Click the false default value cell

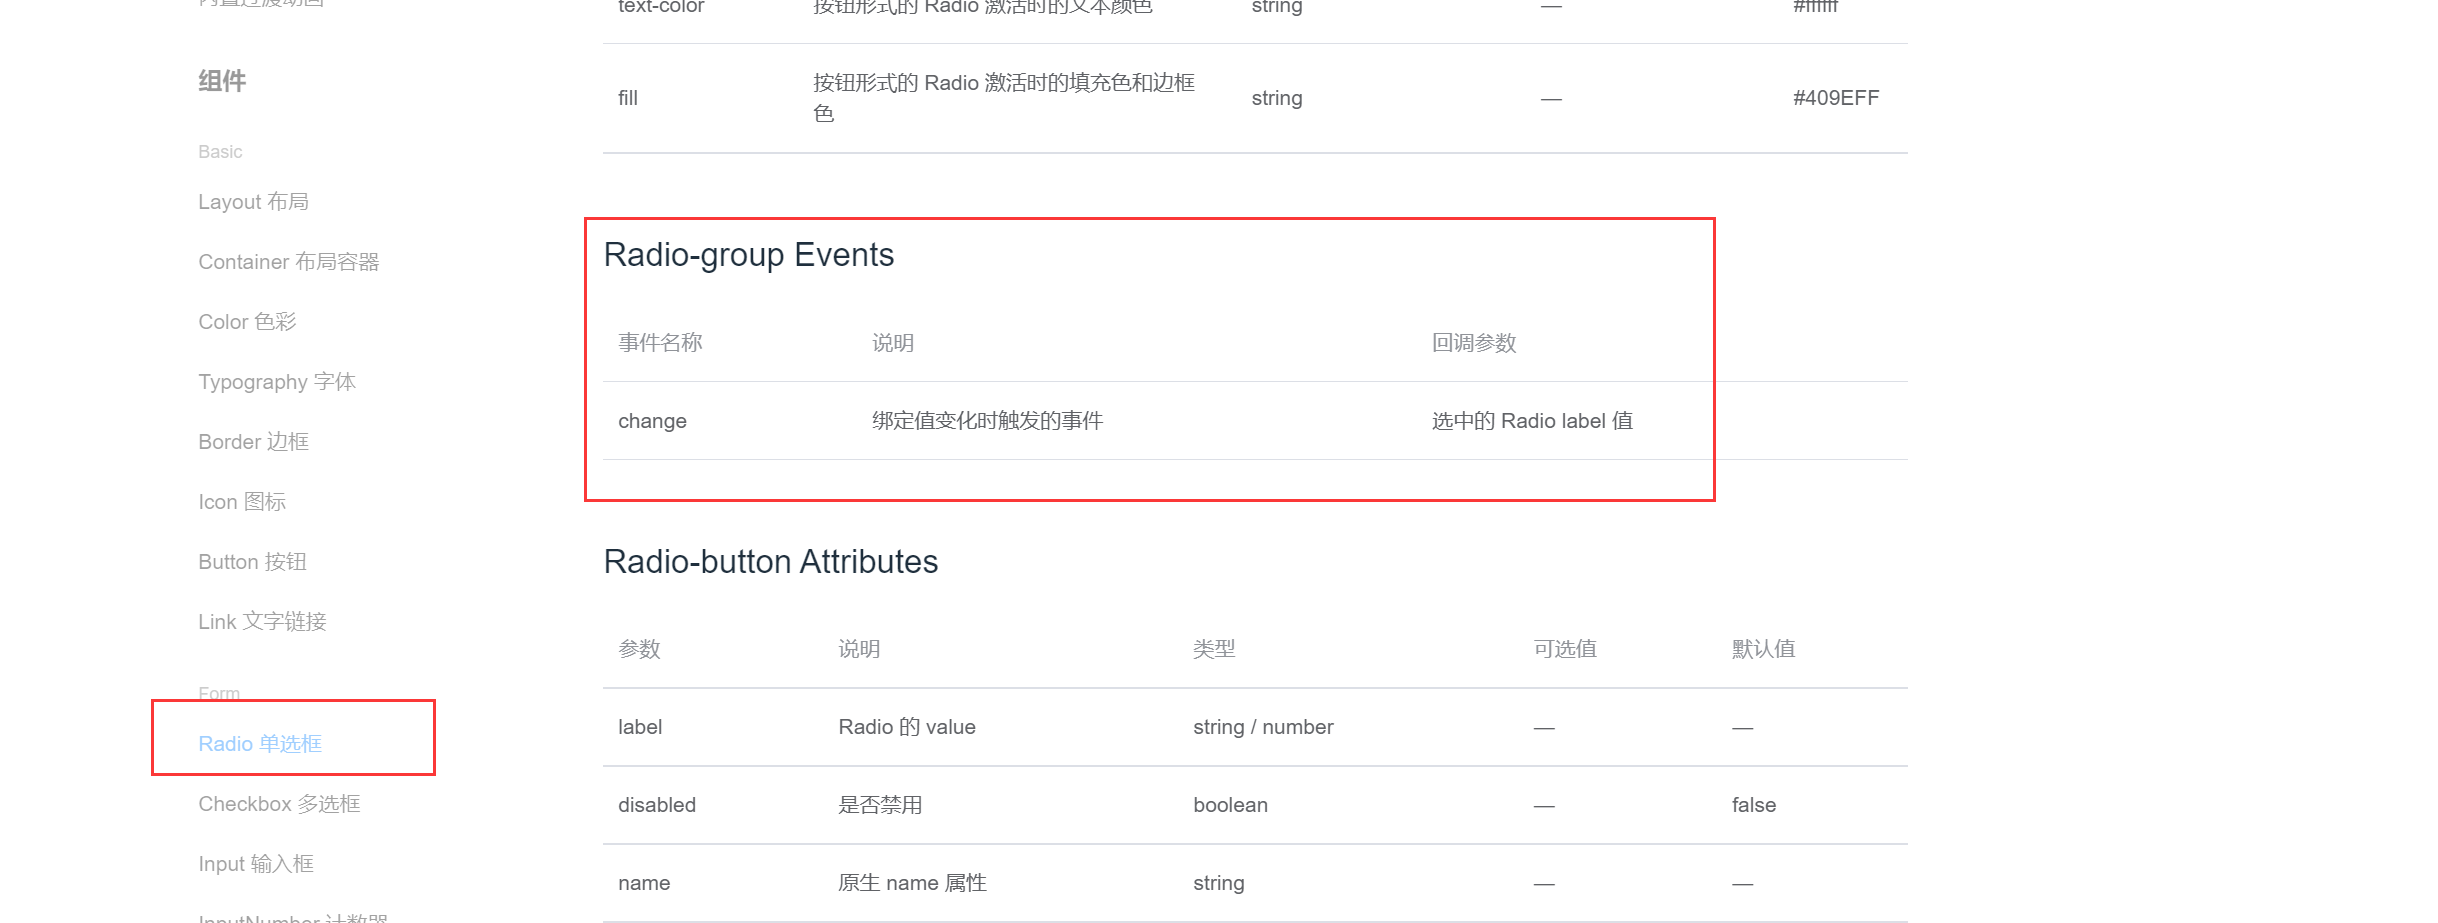click(x=1753, y=805)
